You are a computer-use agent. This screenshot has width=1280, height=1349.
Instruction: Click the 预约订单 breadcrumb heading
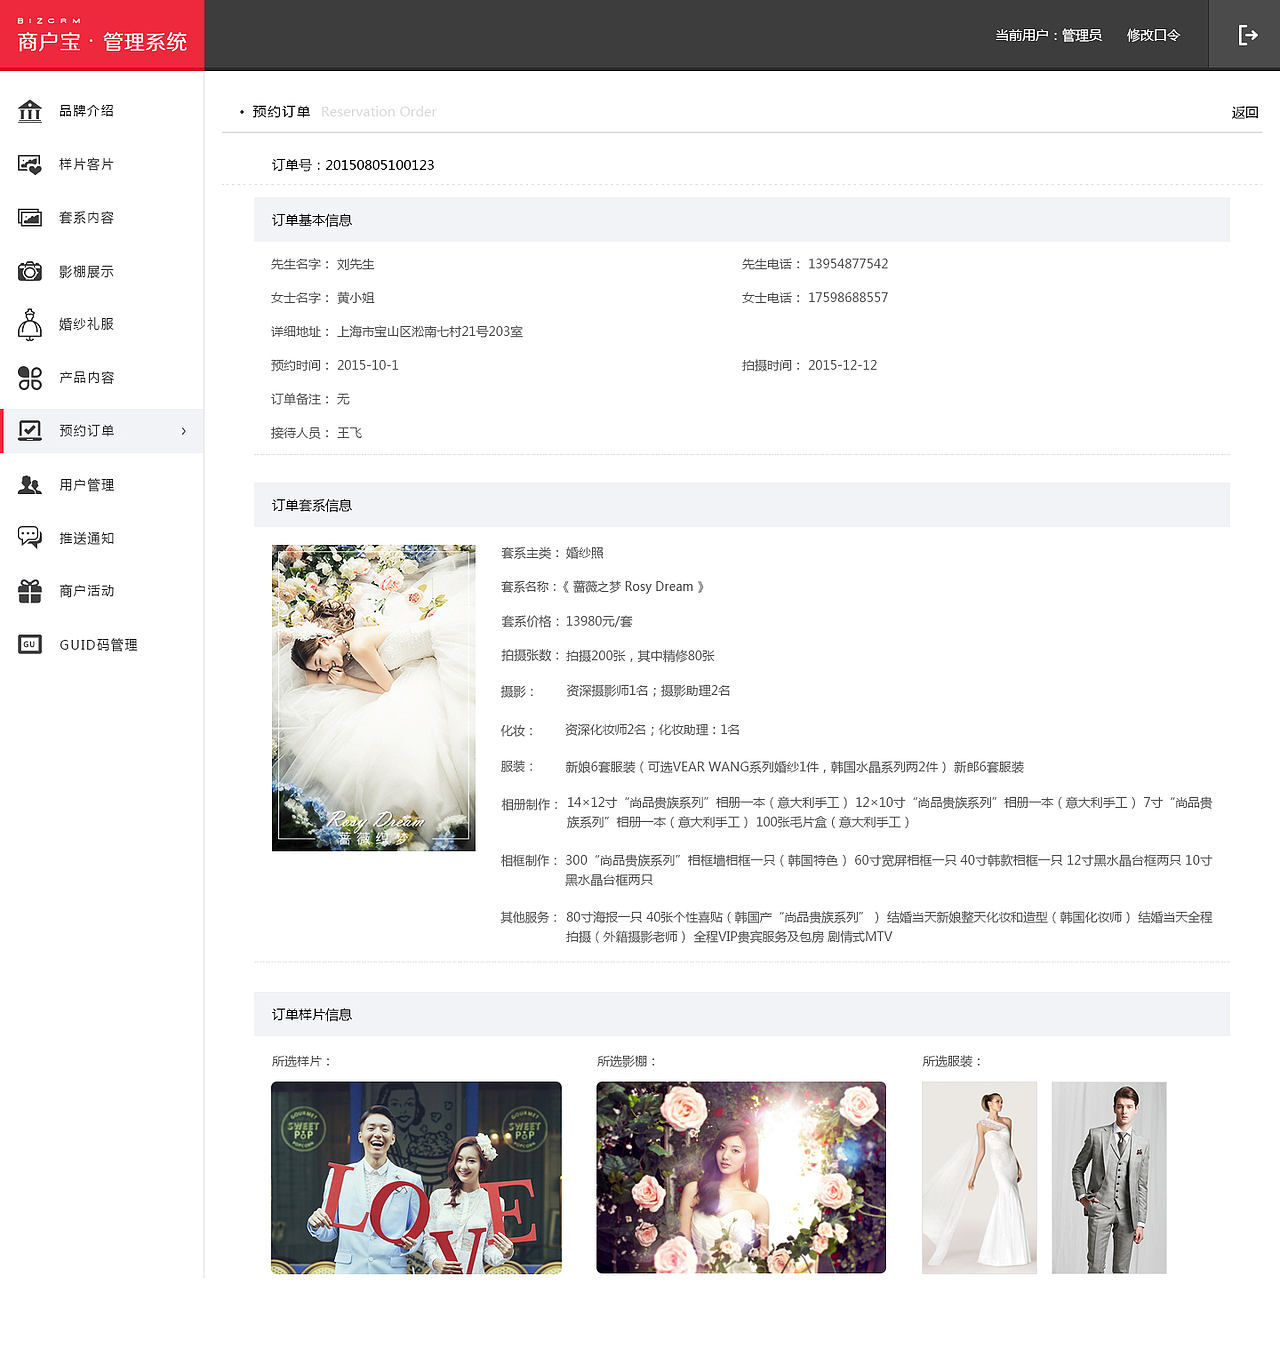coord(281,112)
